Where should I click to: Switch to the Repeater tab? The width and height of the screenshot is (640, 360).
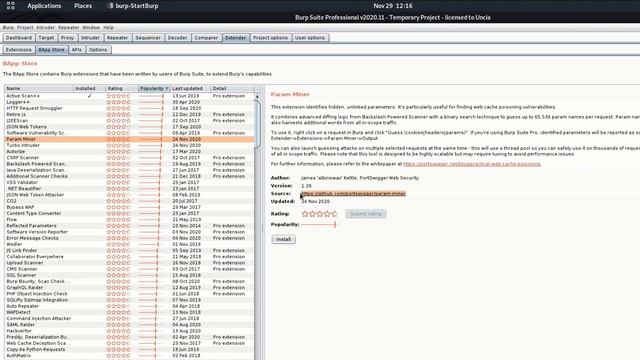pyautogui.click(x=118, y=38)
